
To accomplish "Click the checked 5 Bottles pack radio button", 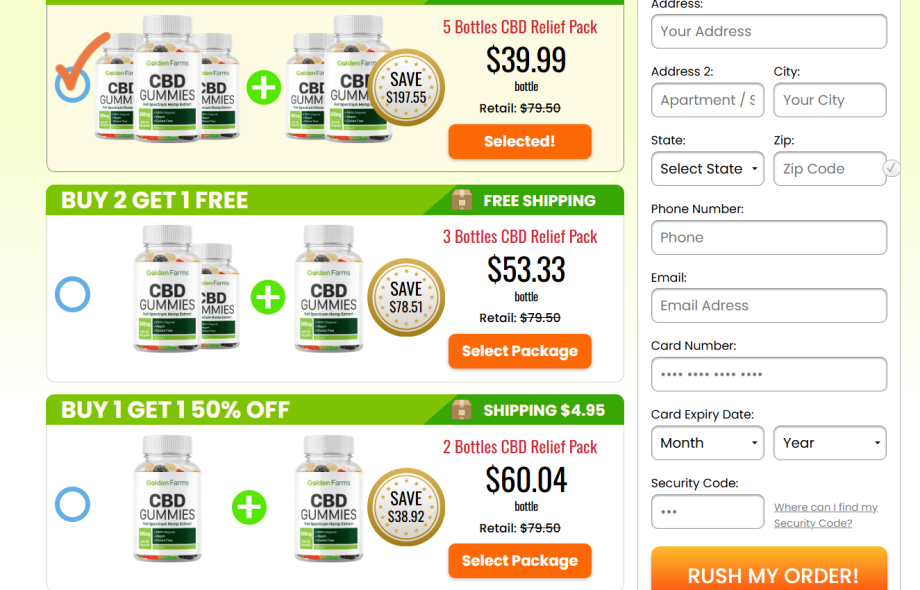I will 73,84.
